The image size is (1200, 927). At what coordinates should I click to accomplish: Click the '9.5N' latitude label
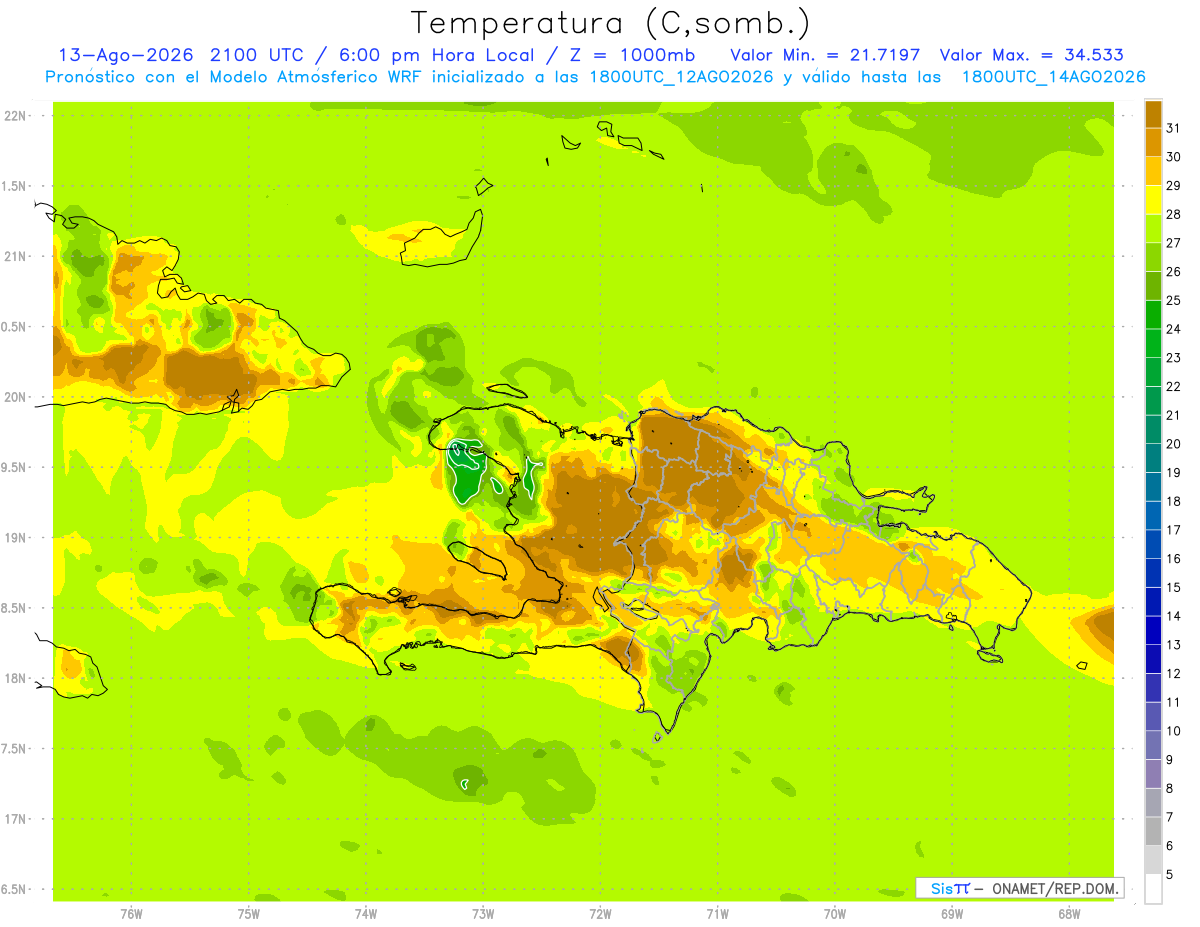[x=15, y=468]
